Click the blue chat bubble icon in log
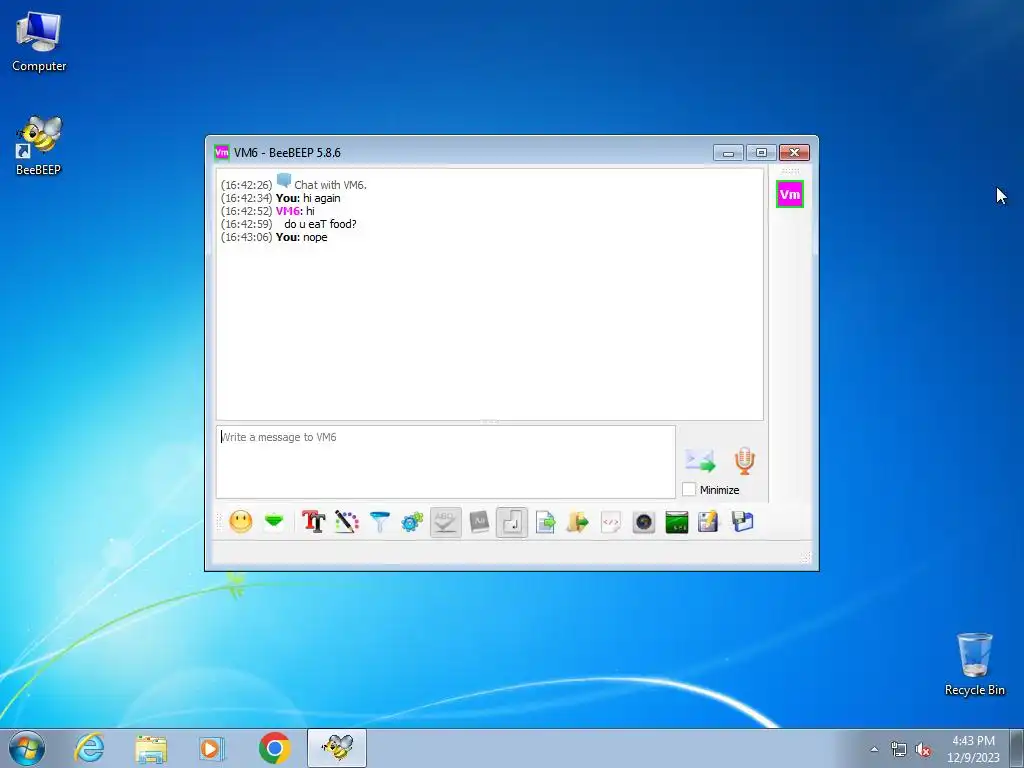Viewport: 1024px width, 768px height. pos(283,181)
